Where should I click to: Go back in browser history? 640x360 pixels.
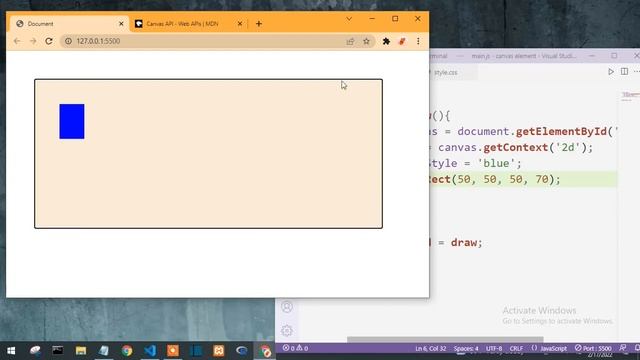17,41
